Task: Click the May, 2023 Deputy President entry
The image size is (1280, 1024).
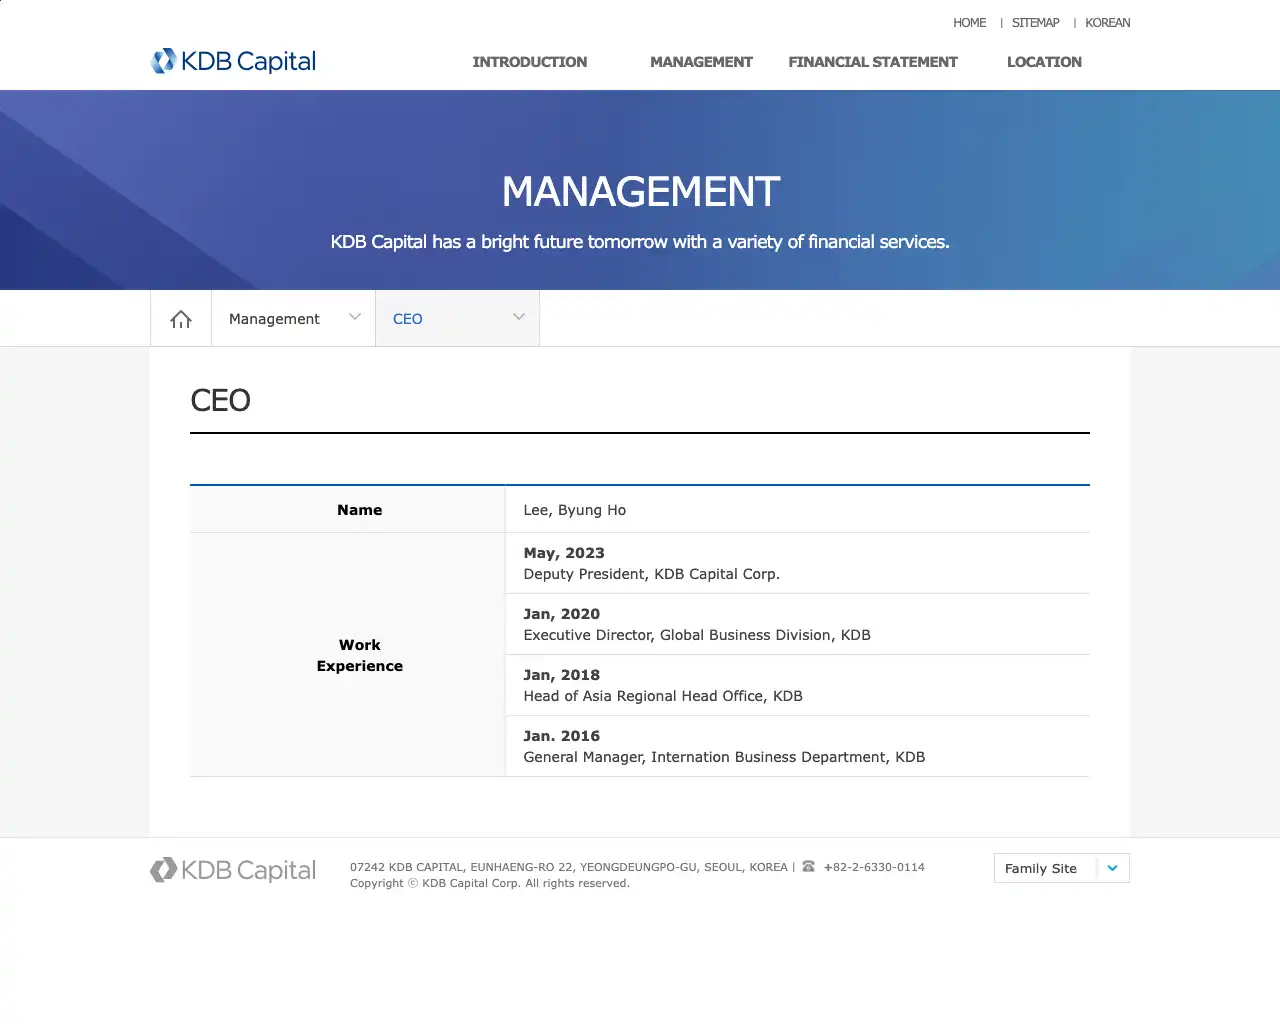Action: pos(651,564)
